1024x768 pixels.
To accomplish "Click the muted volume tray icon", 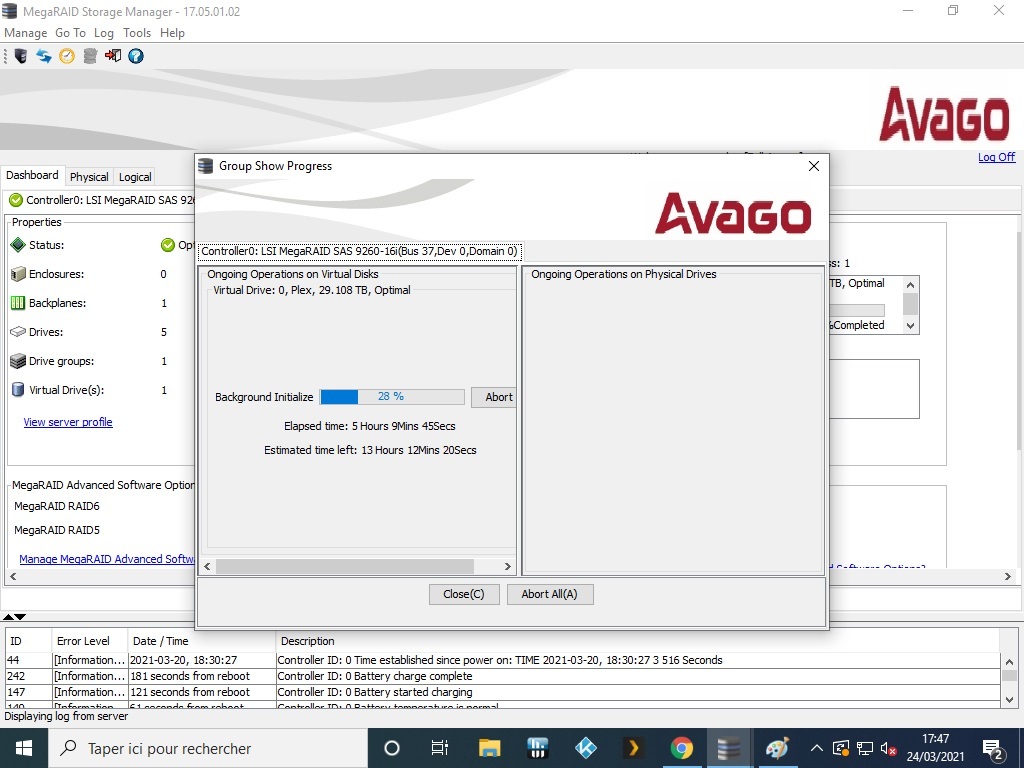I will click(x=888, y=748).
